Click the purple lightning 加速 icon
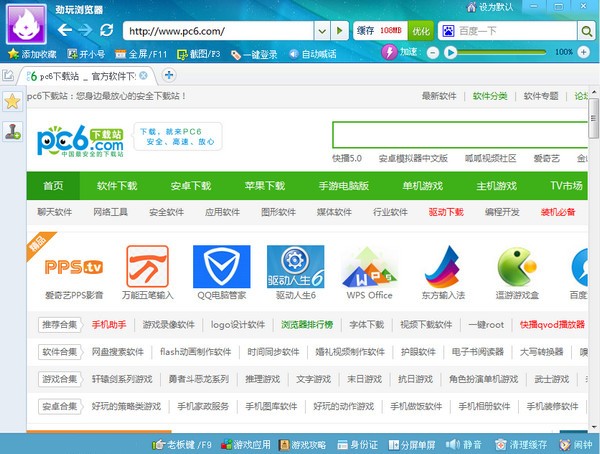 pyautogui.click(x=389, y=52)
